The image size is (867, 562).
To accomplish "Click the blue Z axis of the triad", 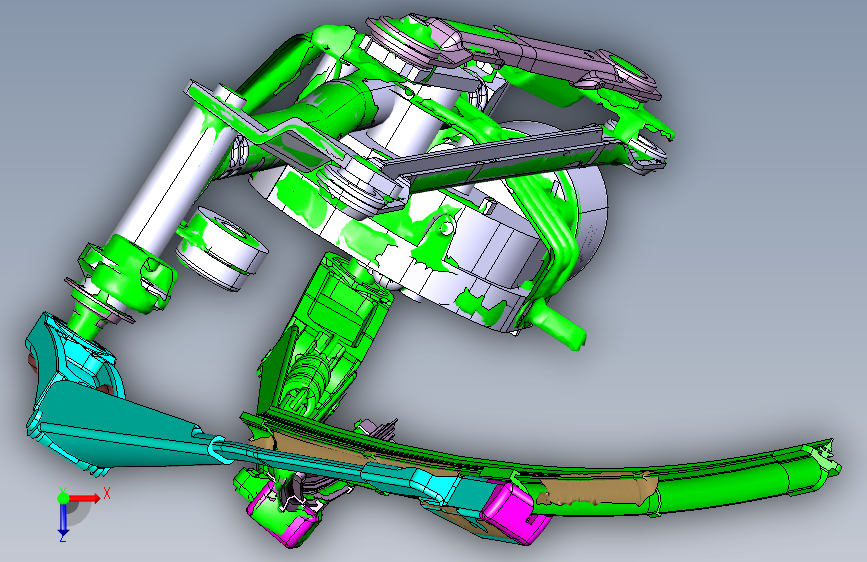I will coord(63,518).
